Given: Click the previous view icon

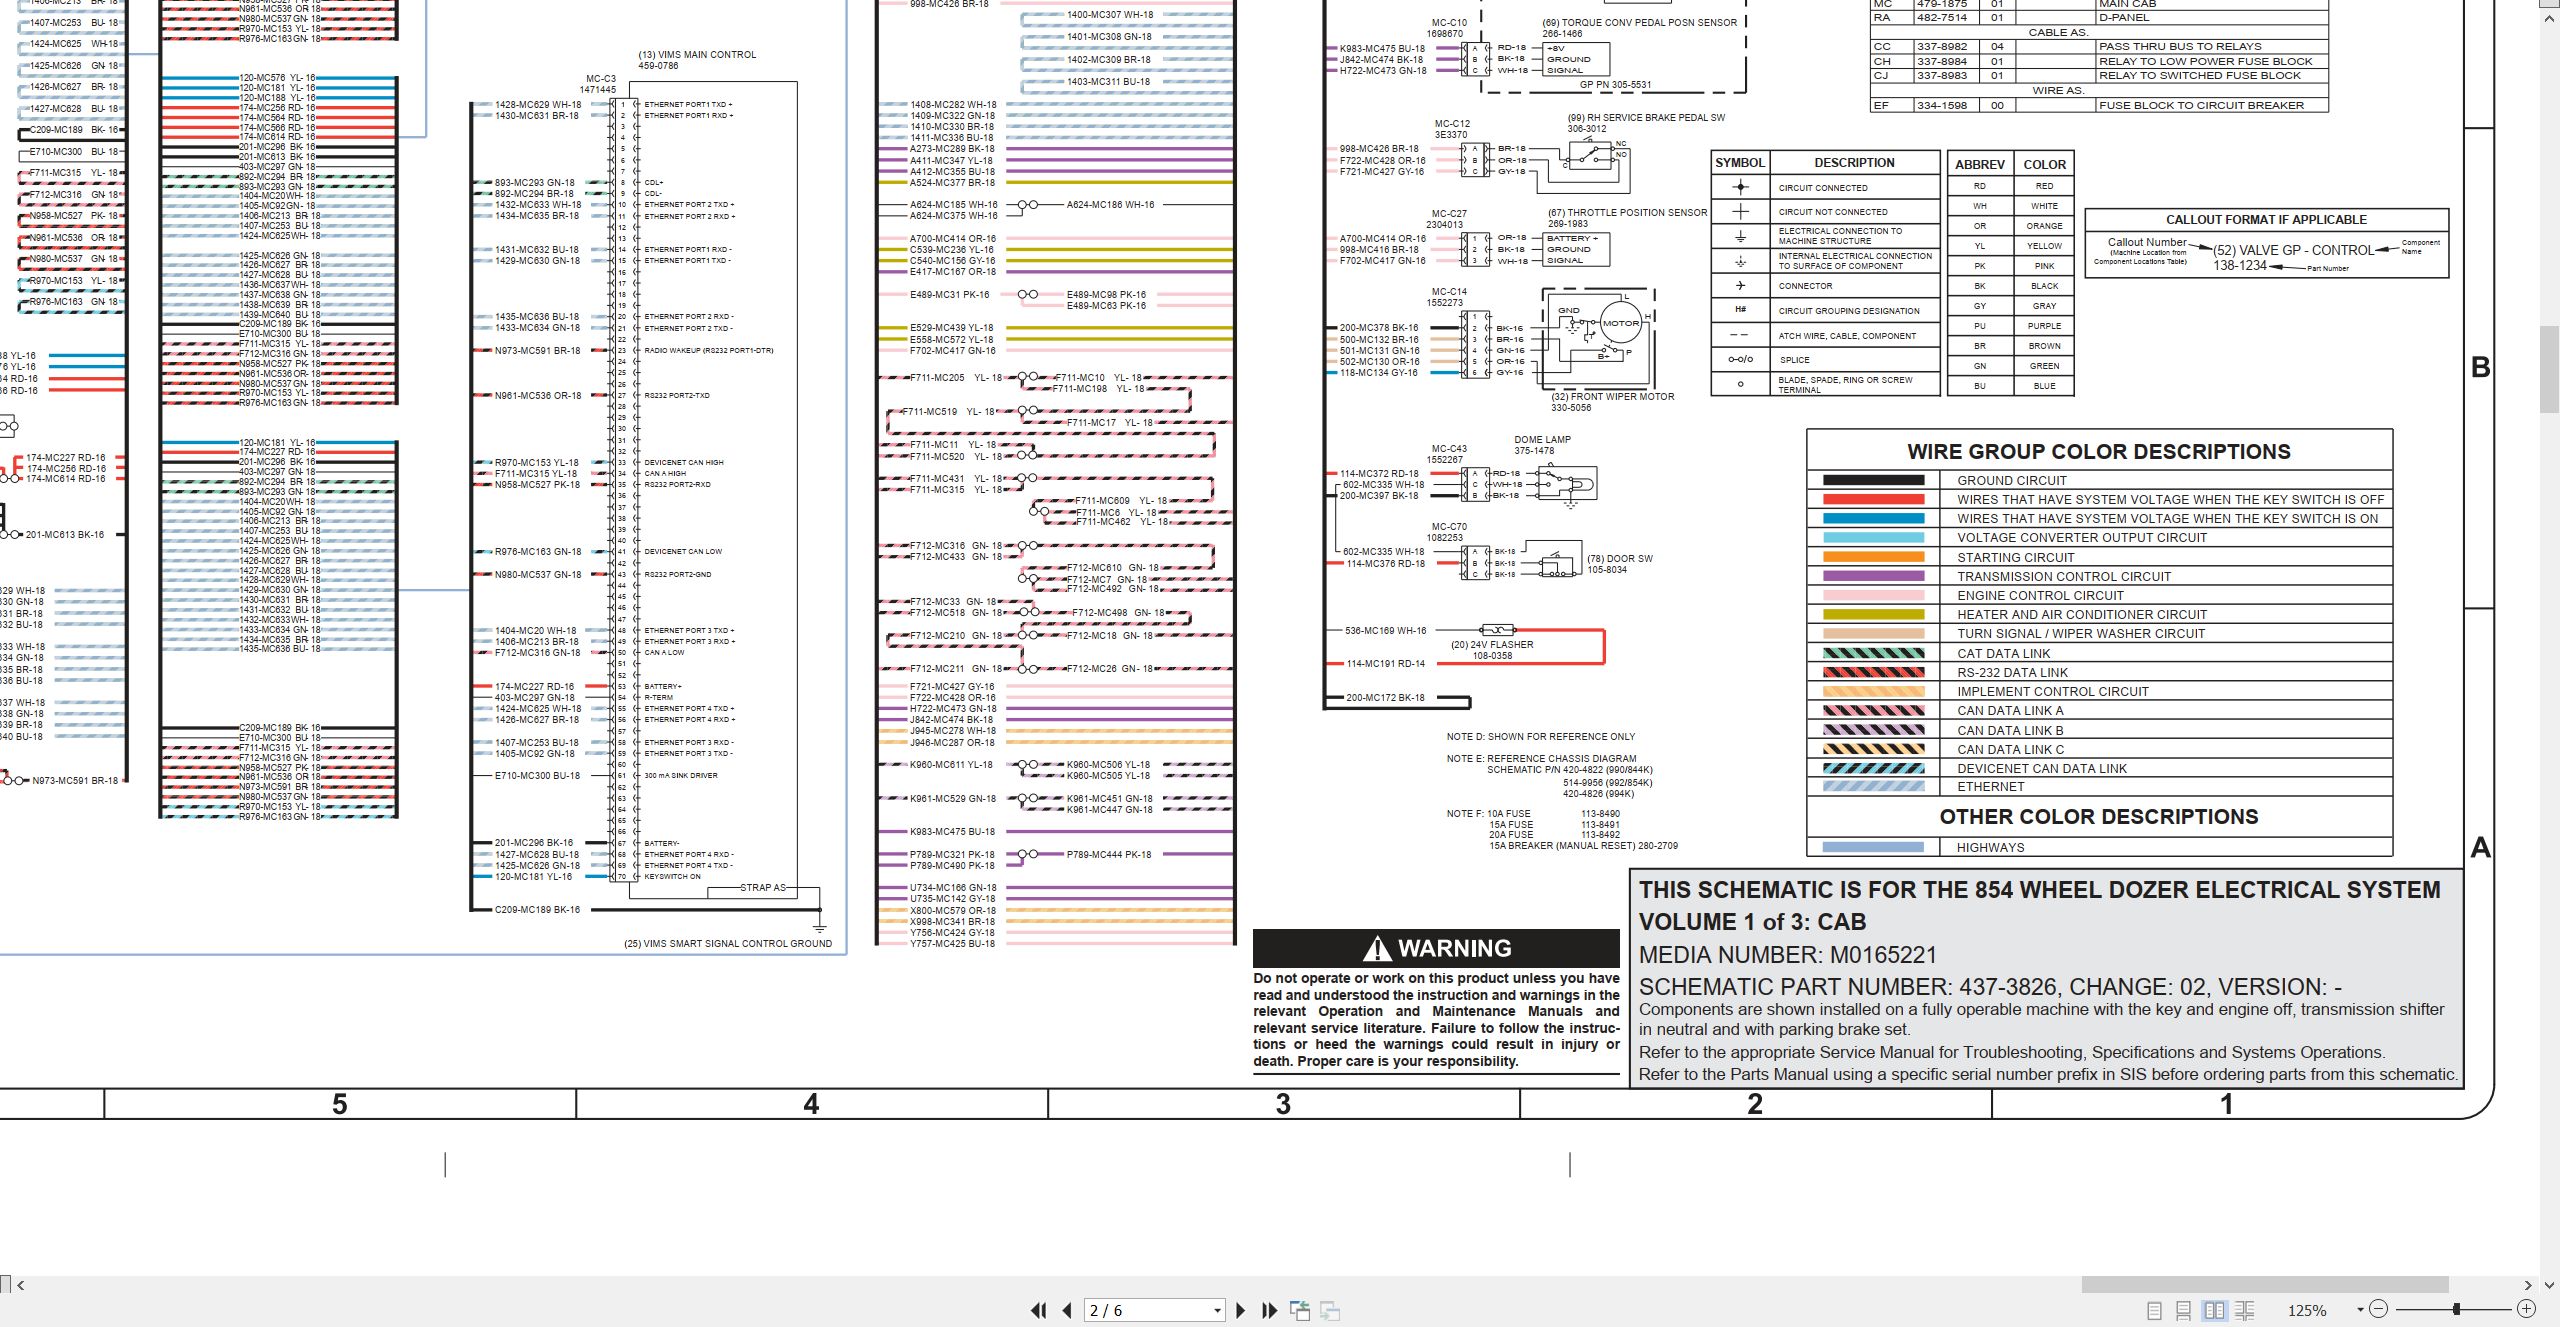Looking at the screenshot, I should coord(1300,1310).
